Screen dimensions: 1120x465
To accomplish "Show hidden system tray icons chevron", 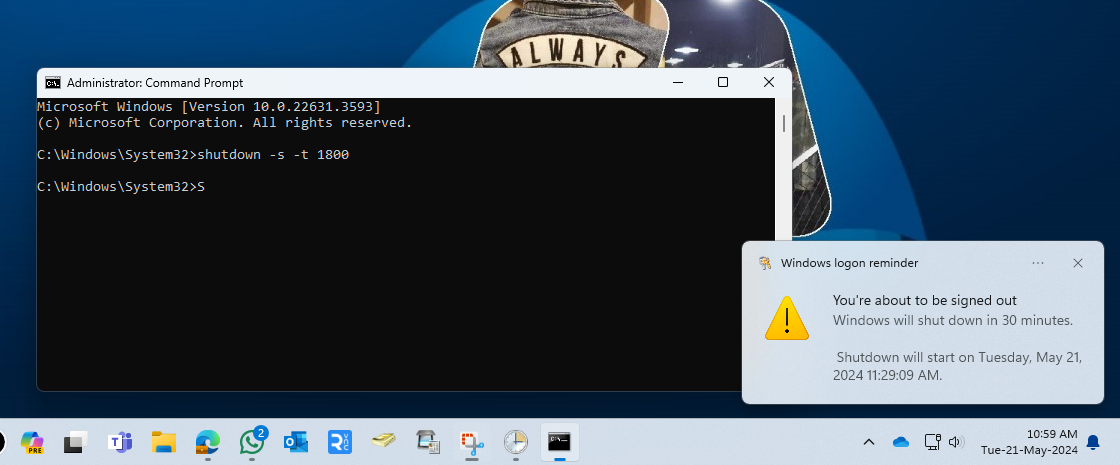I will click(x=869, y=442).
